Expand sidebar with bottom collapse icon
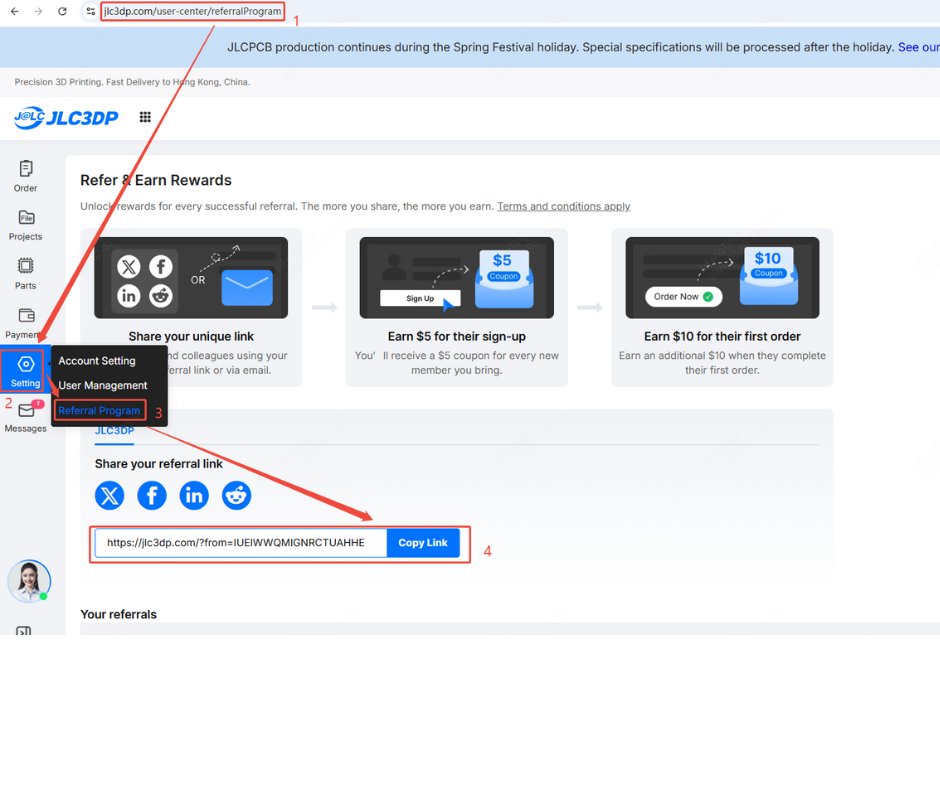 [23, 630]
